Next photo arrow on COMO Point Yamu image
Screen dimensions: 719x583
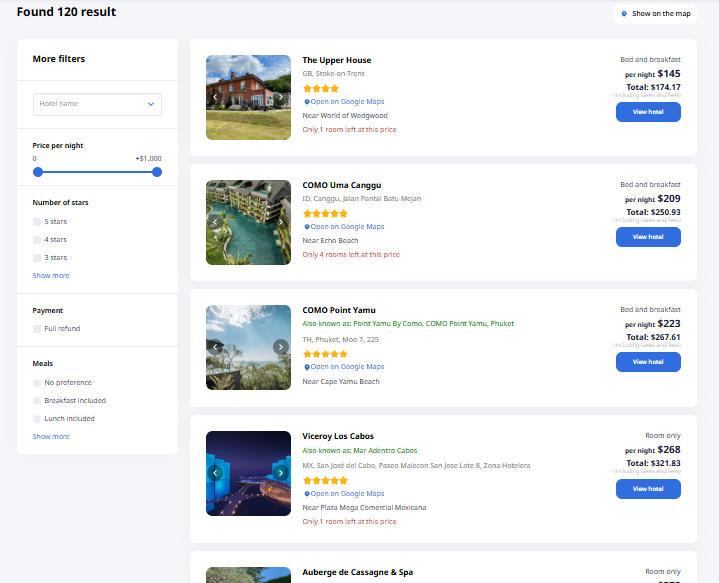point(281,347)
